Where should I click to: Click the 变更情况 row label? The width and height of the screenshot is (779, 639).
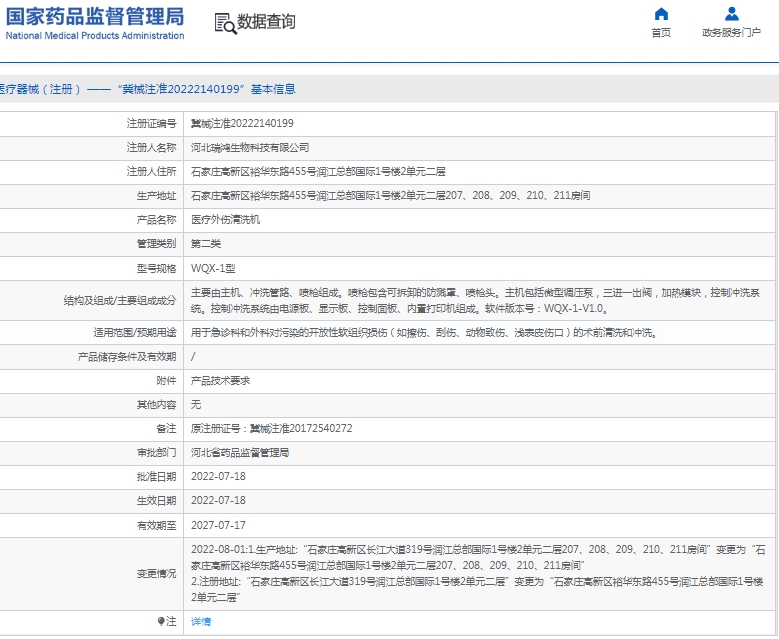click(x=156, y=573)
